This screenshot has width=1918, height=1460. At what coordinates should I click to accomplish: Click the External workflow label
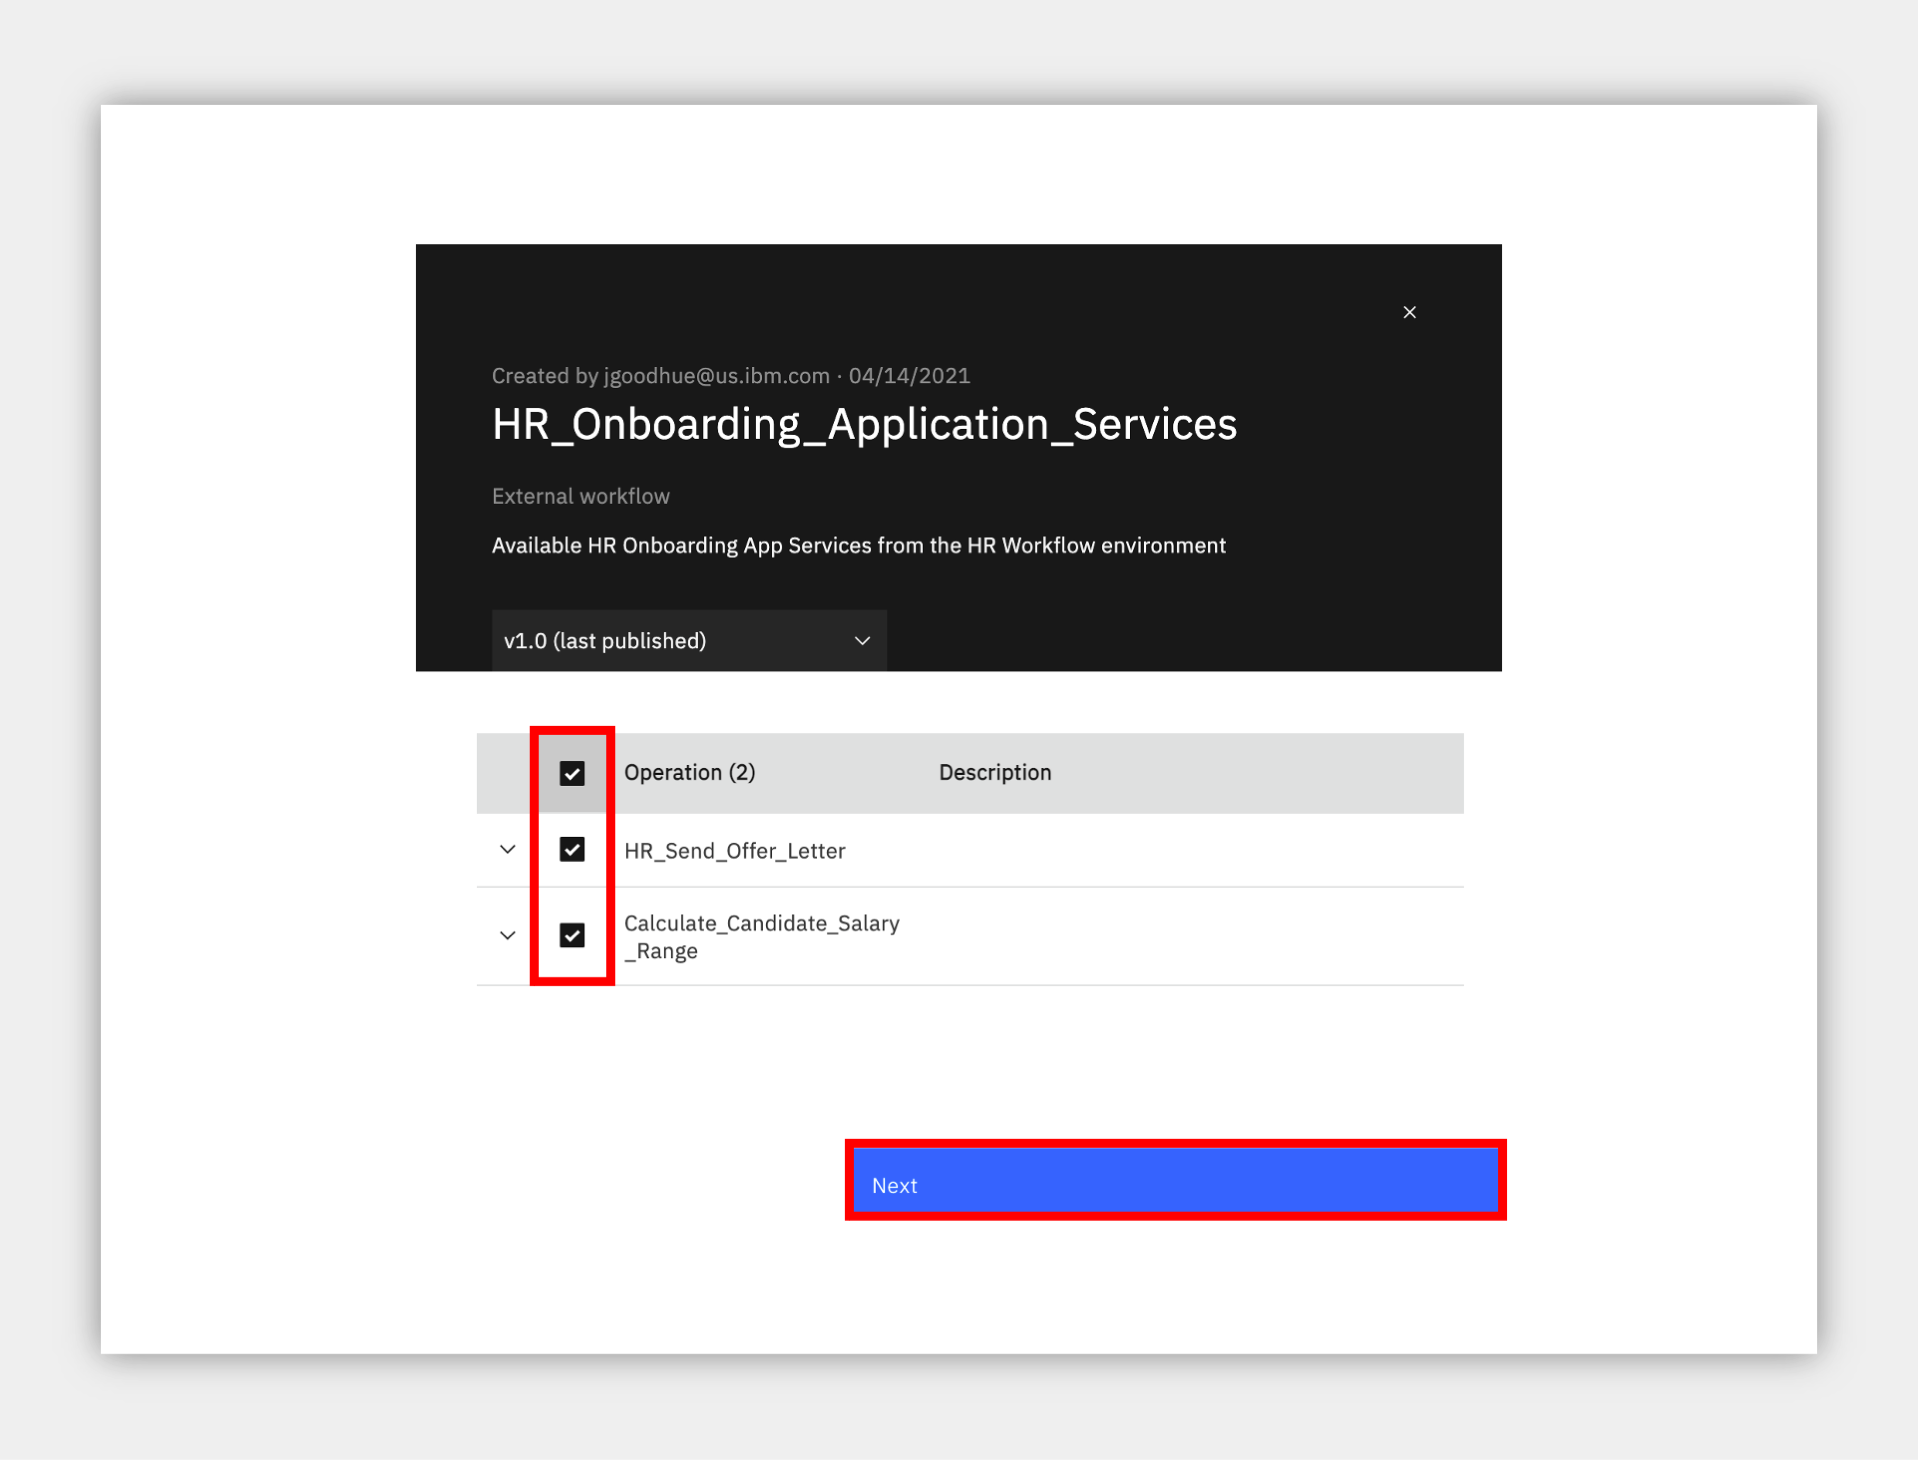tap(581, 496)
